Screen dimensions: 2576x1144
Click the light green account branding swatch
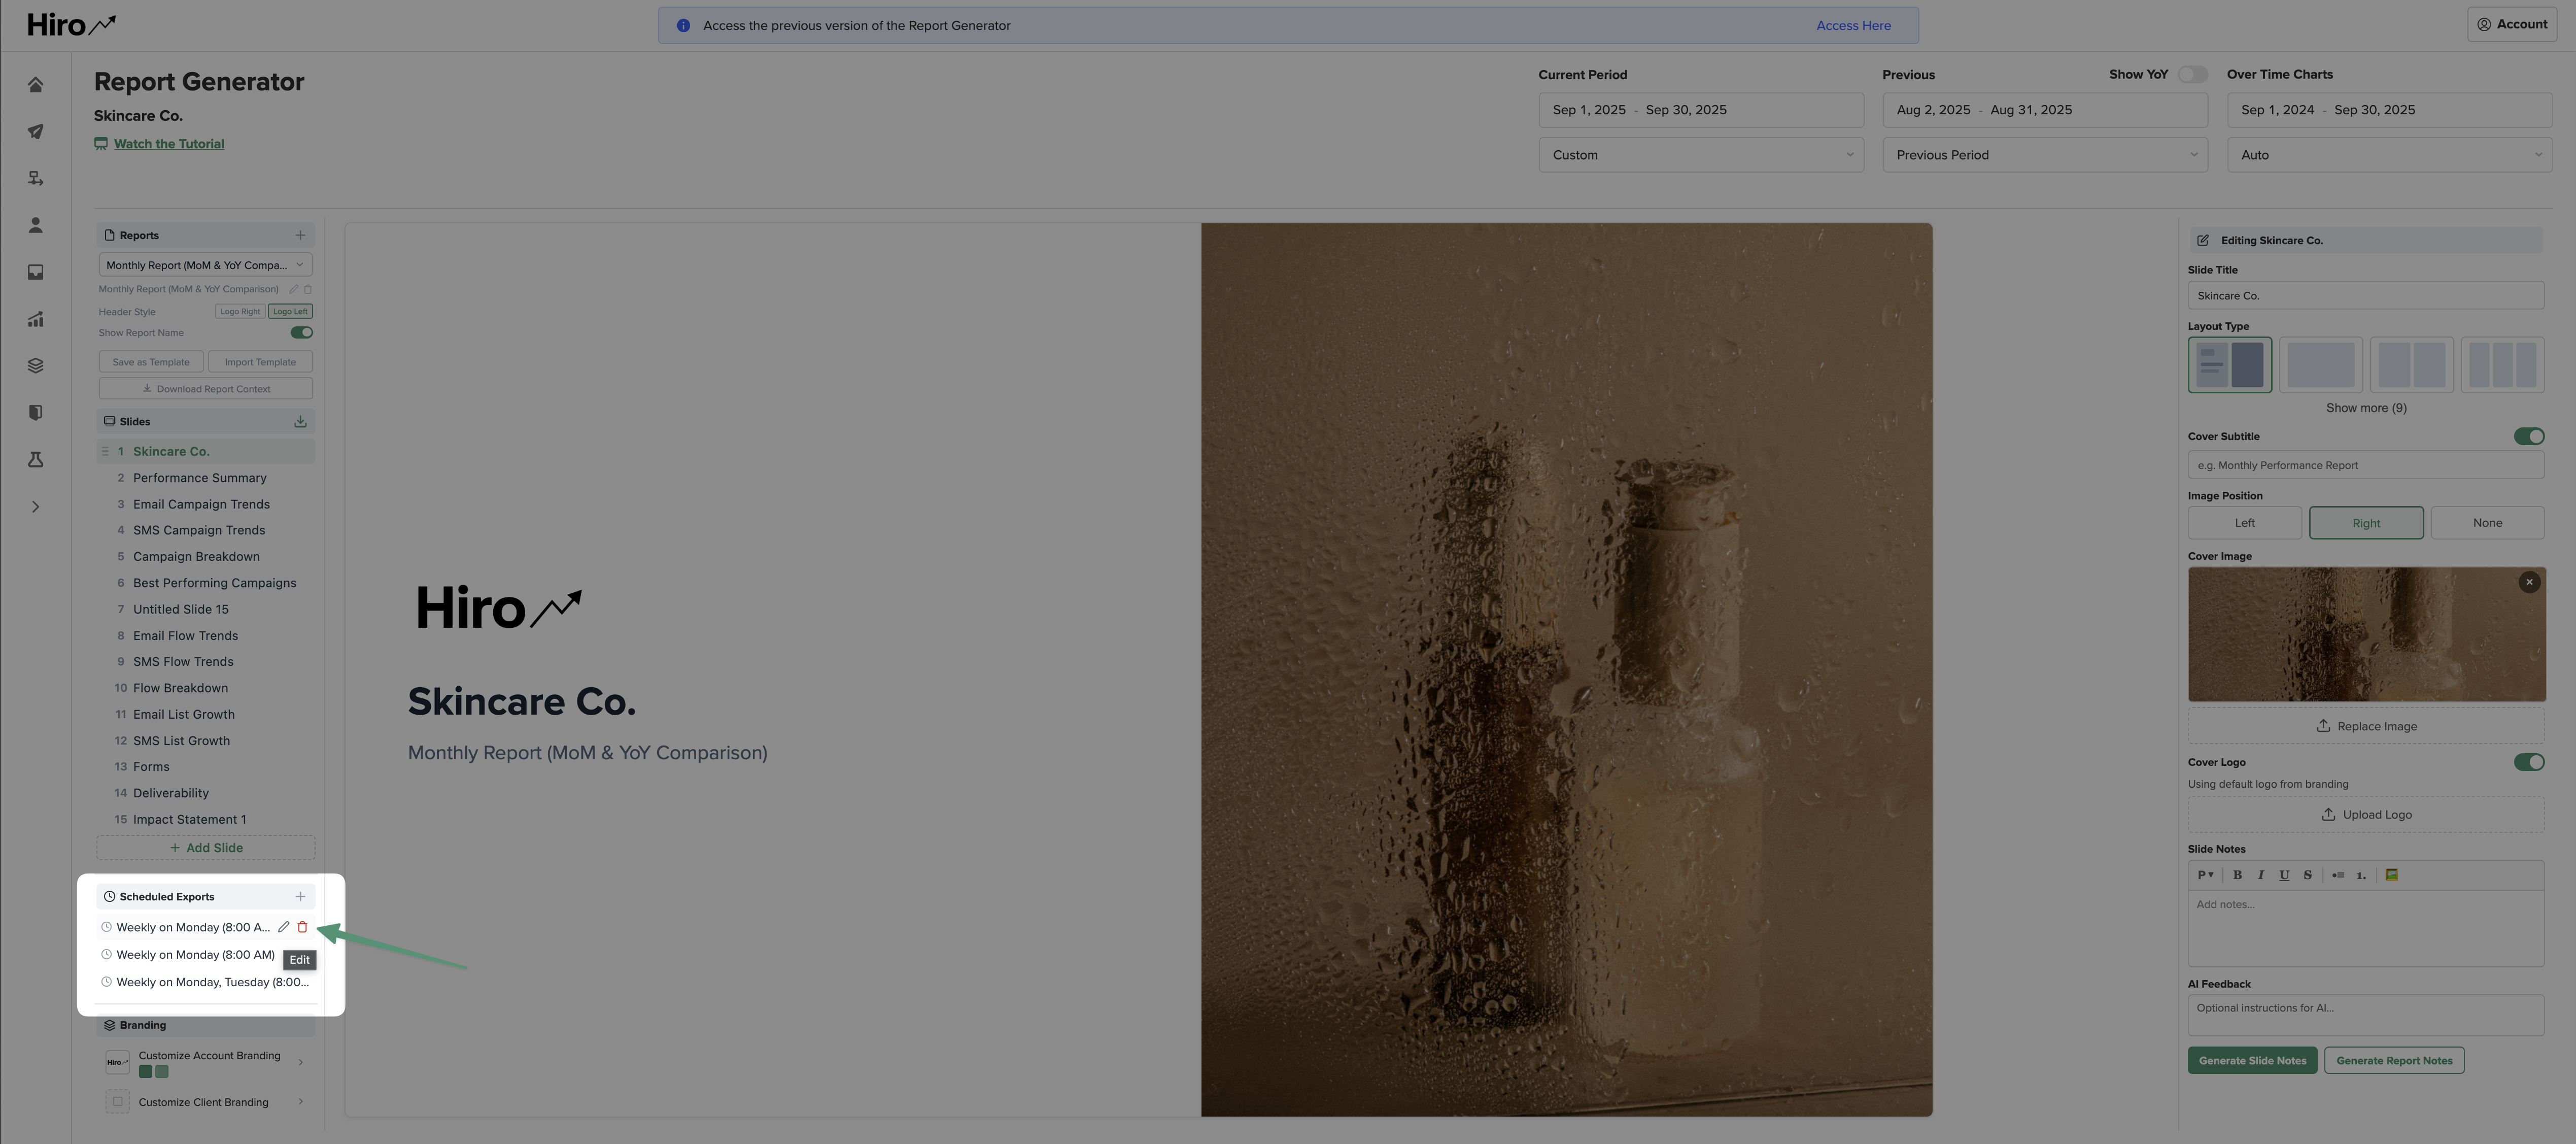tap(162, 1072)
